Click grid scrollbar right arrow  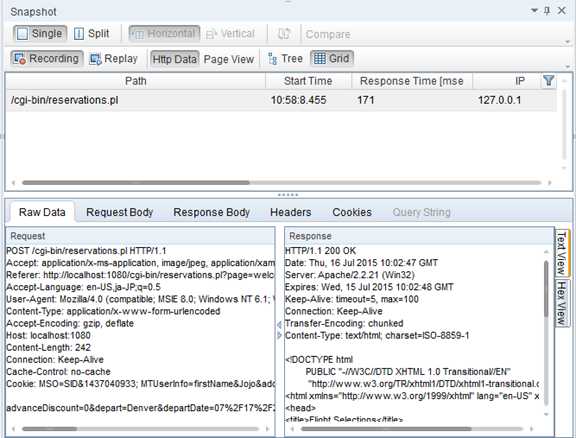coord(550,183)
